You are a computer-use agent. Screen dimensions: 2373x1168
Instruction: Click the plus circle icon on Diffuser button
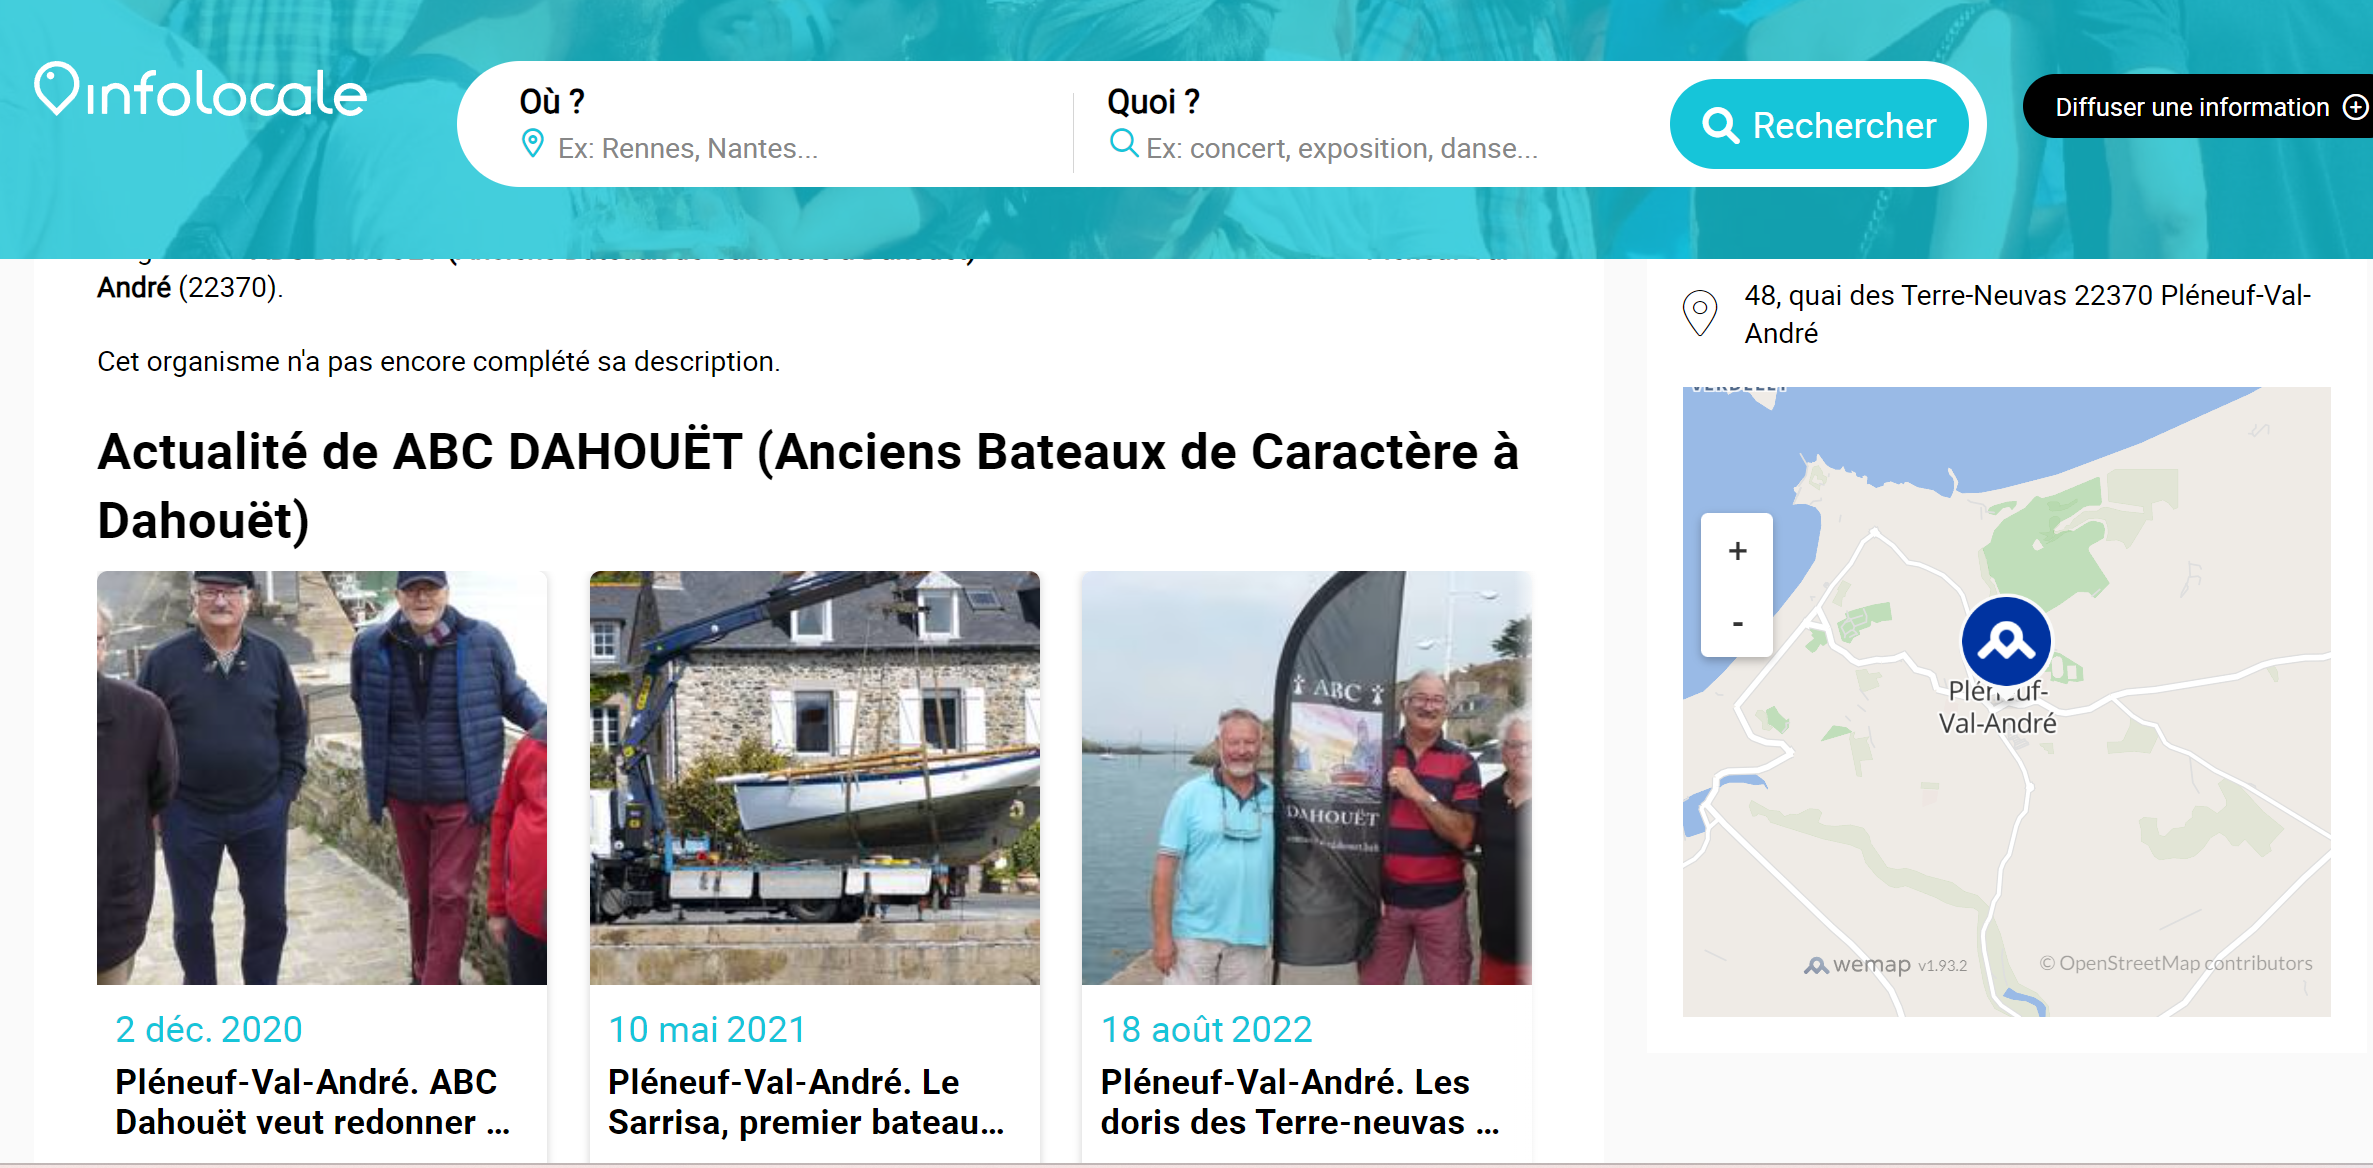[x=2355, y=107]
